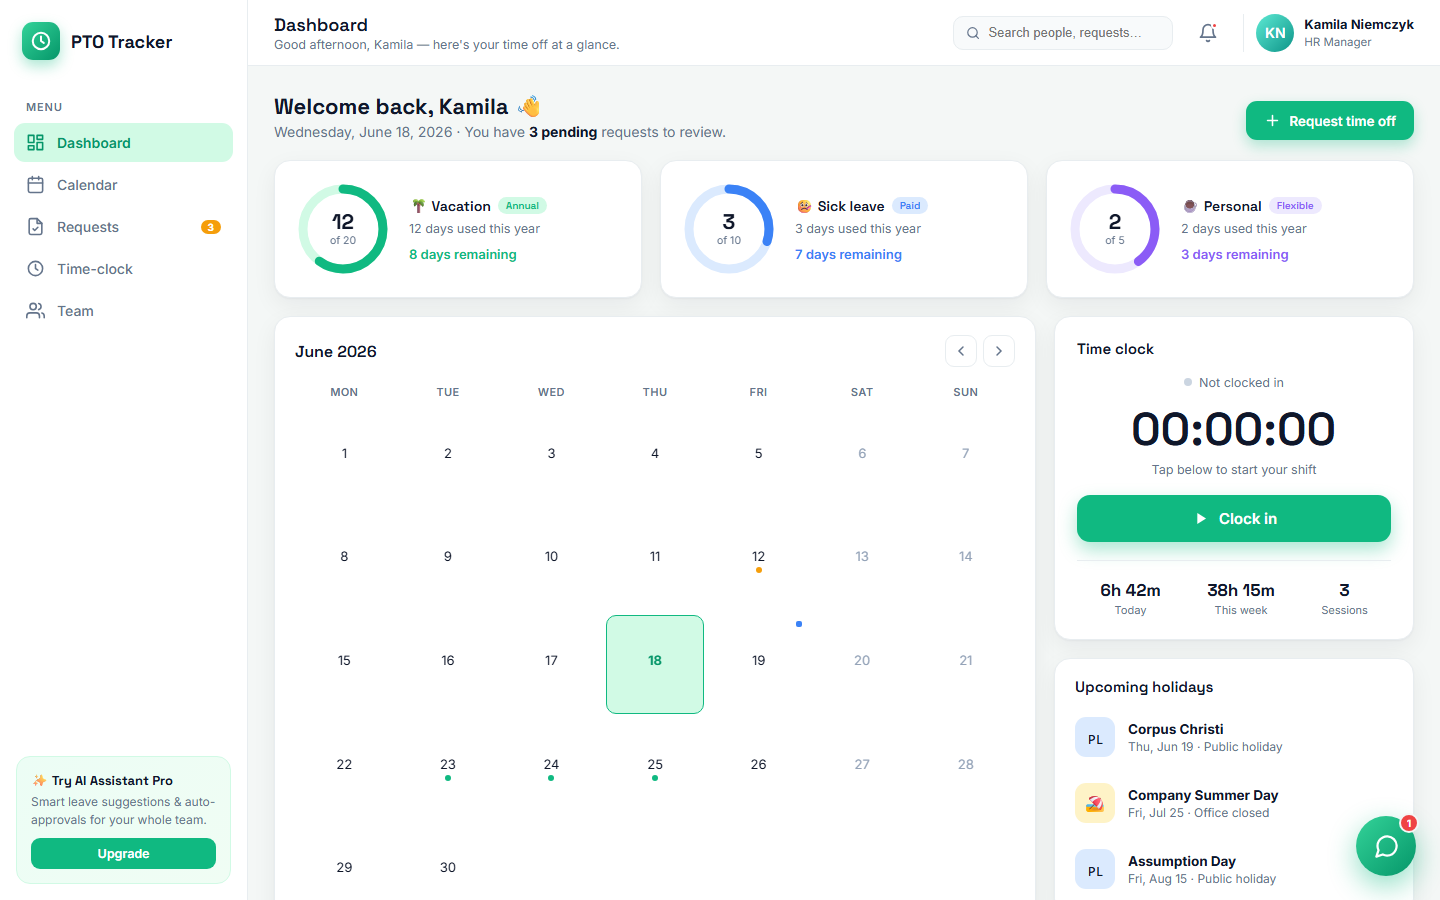Click the 3 Sessions stat

click(1344, 599)
